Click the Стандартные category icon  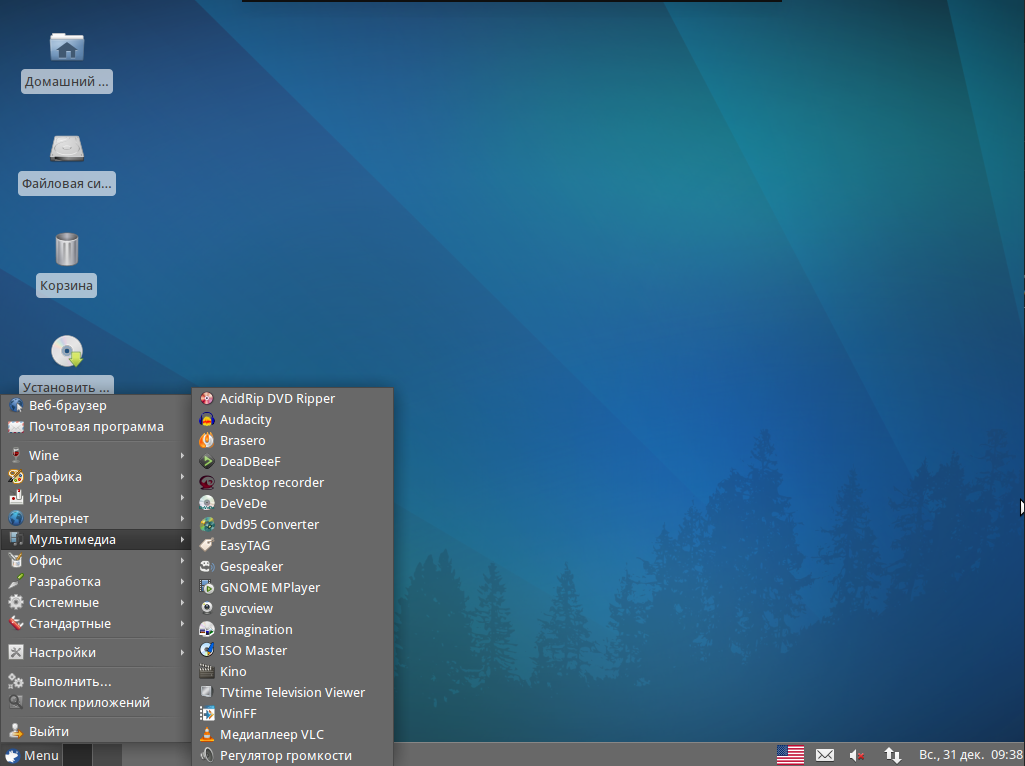(16, 624)
